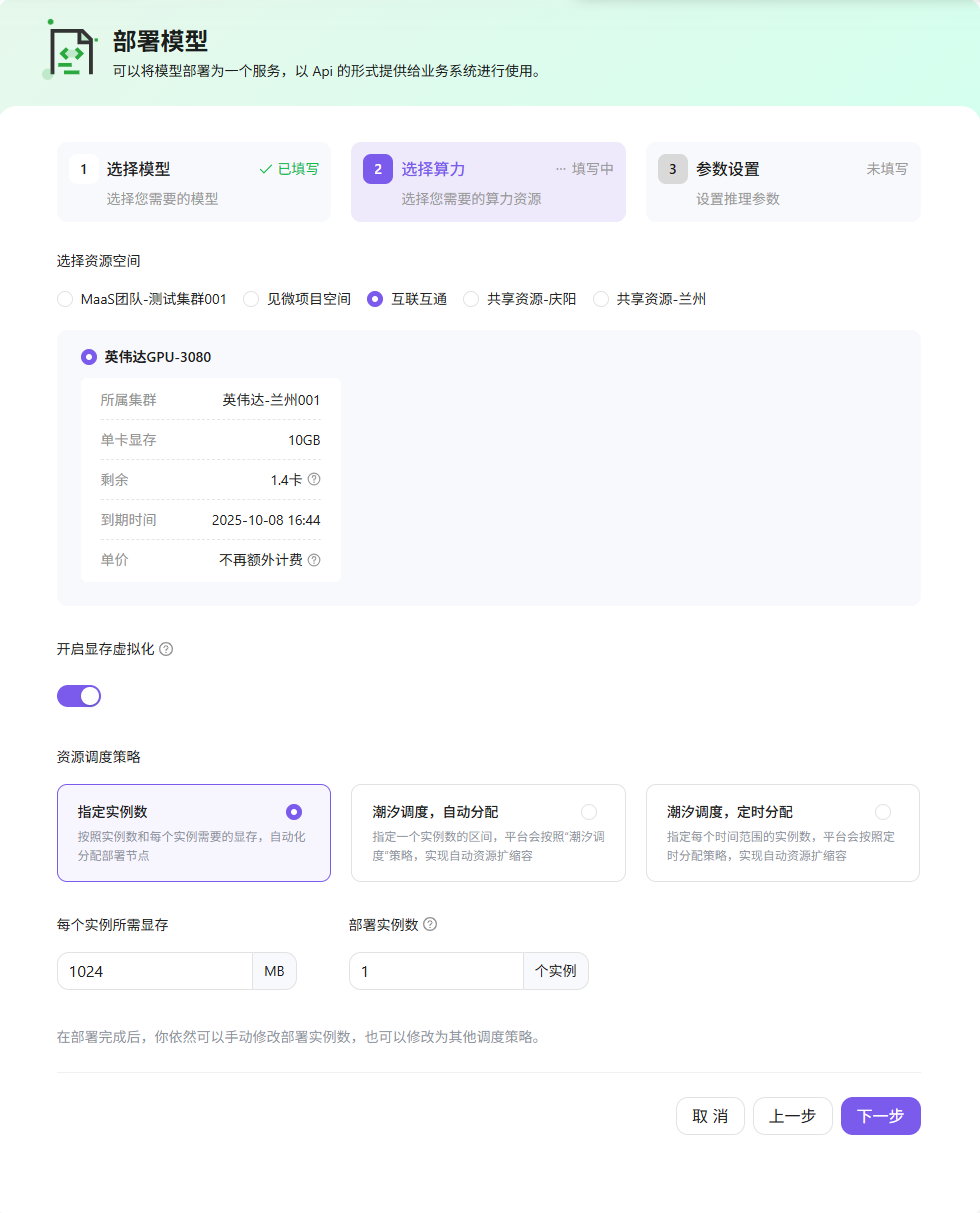Click the 每个实例所需显存 input field
This screenshot has height=1213, width=980.
pyautogui.click(x=155, y=970)
